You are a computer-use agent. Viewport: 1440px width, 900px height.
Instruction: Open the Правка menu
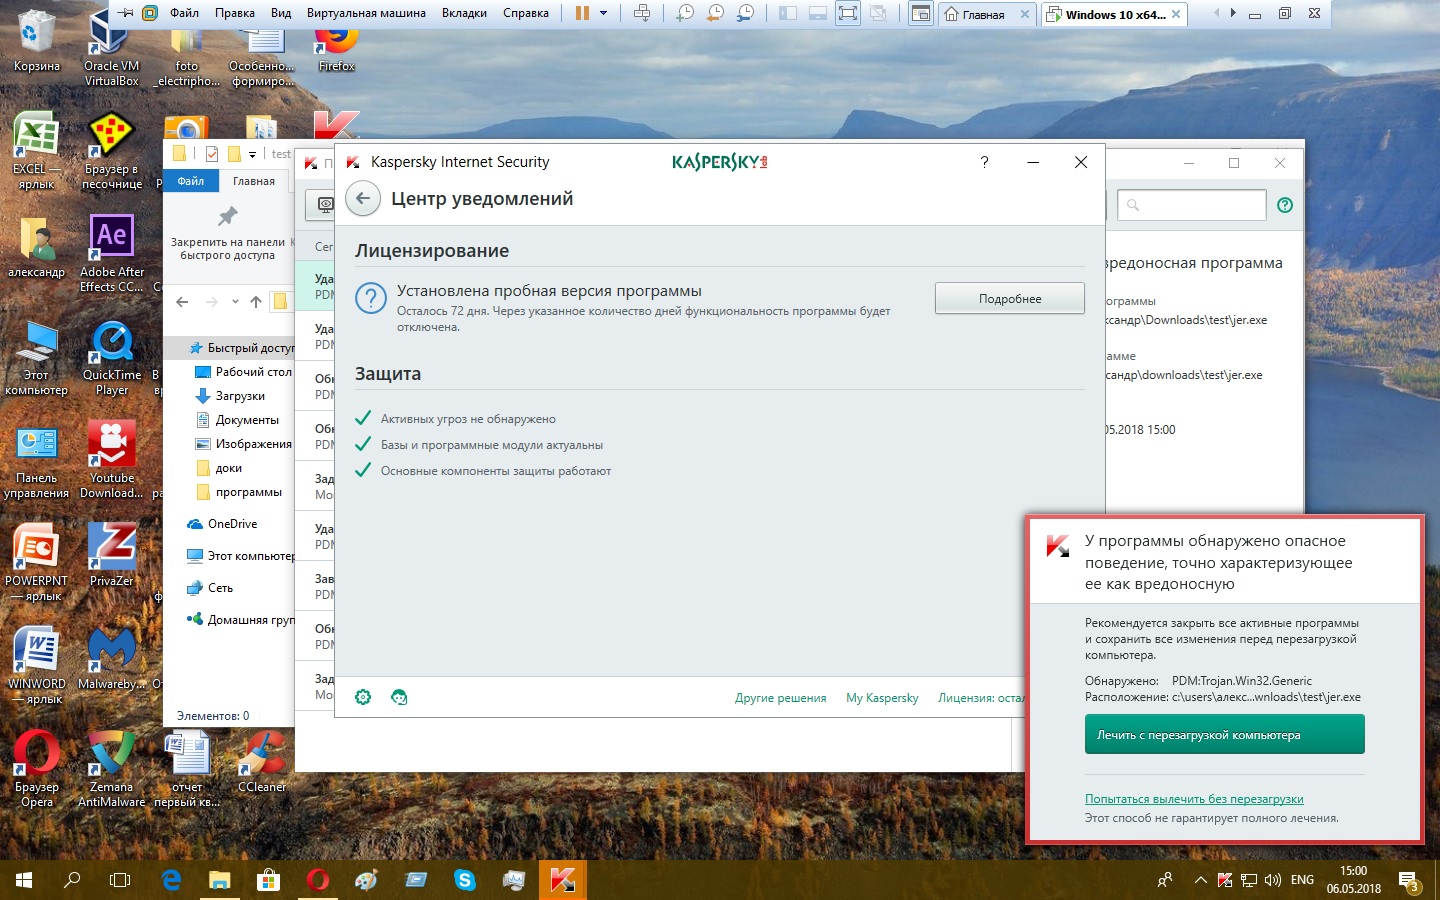[x=235, y=13]
